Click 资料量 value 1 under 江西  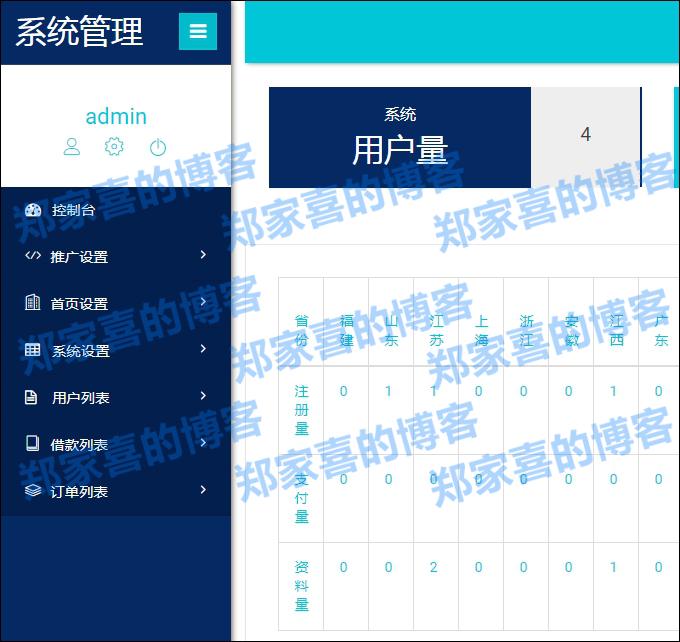pos(614,567)
